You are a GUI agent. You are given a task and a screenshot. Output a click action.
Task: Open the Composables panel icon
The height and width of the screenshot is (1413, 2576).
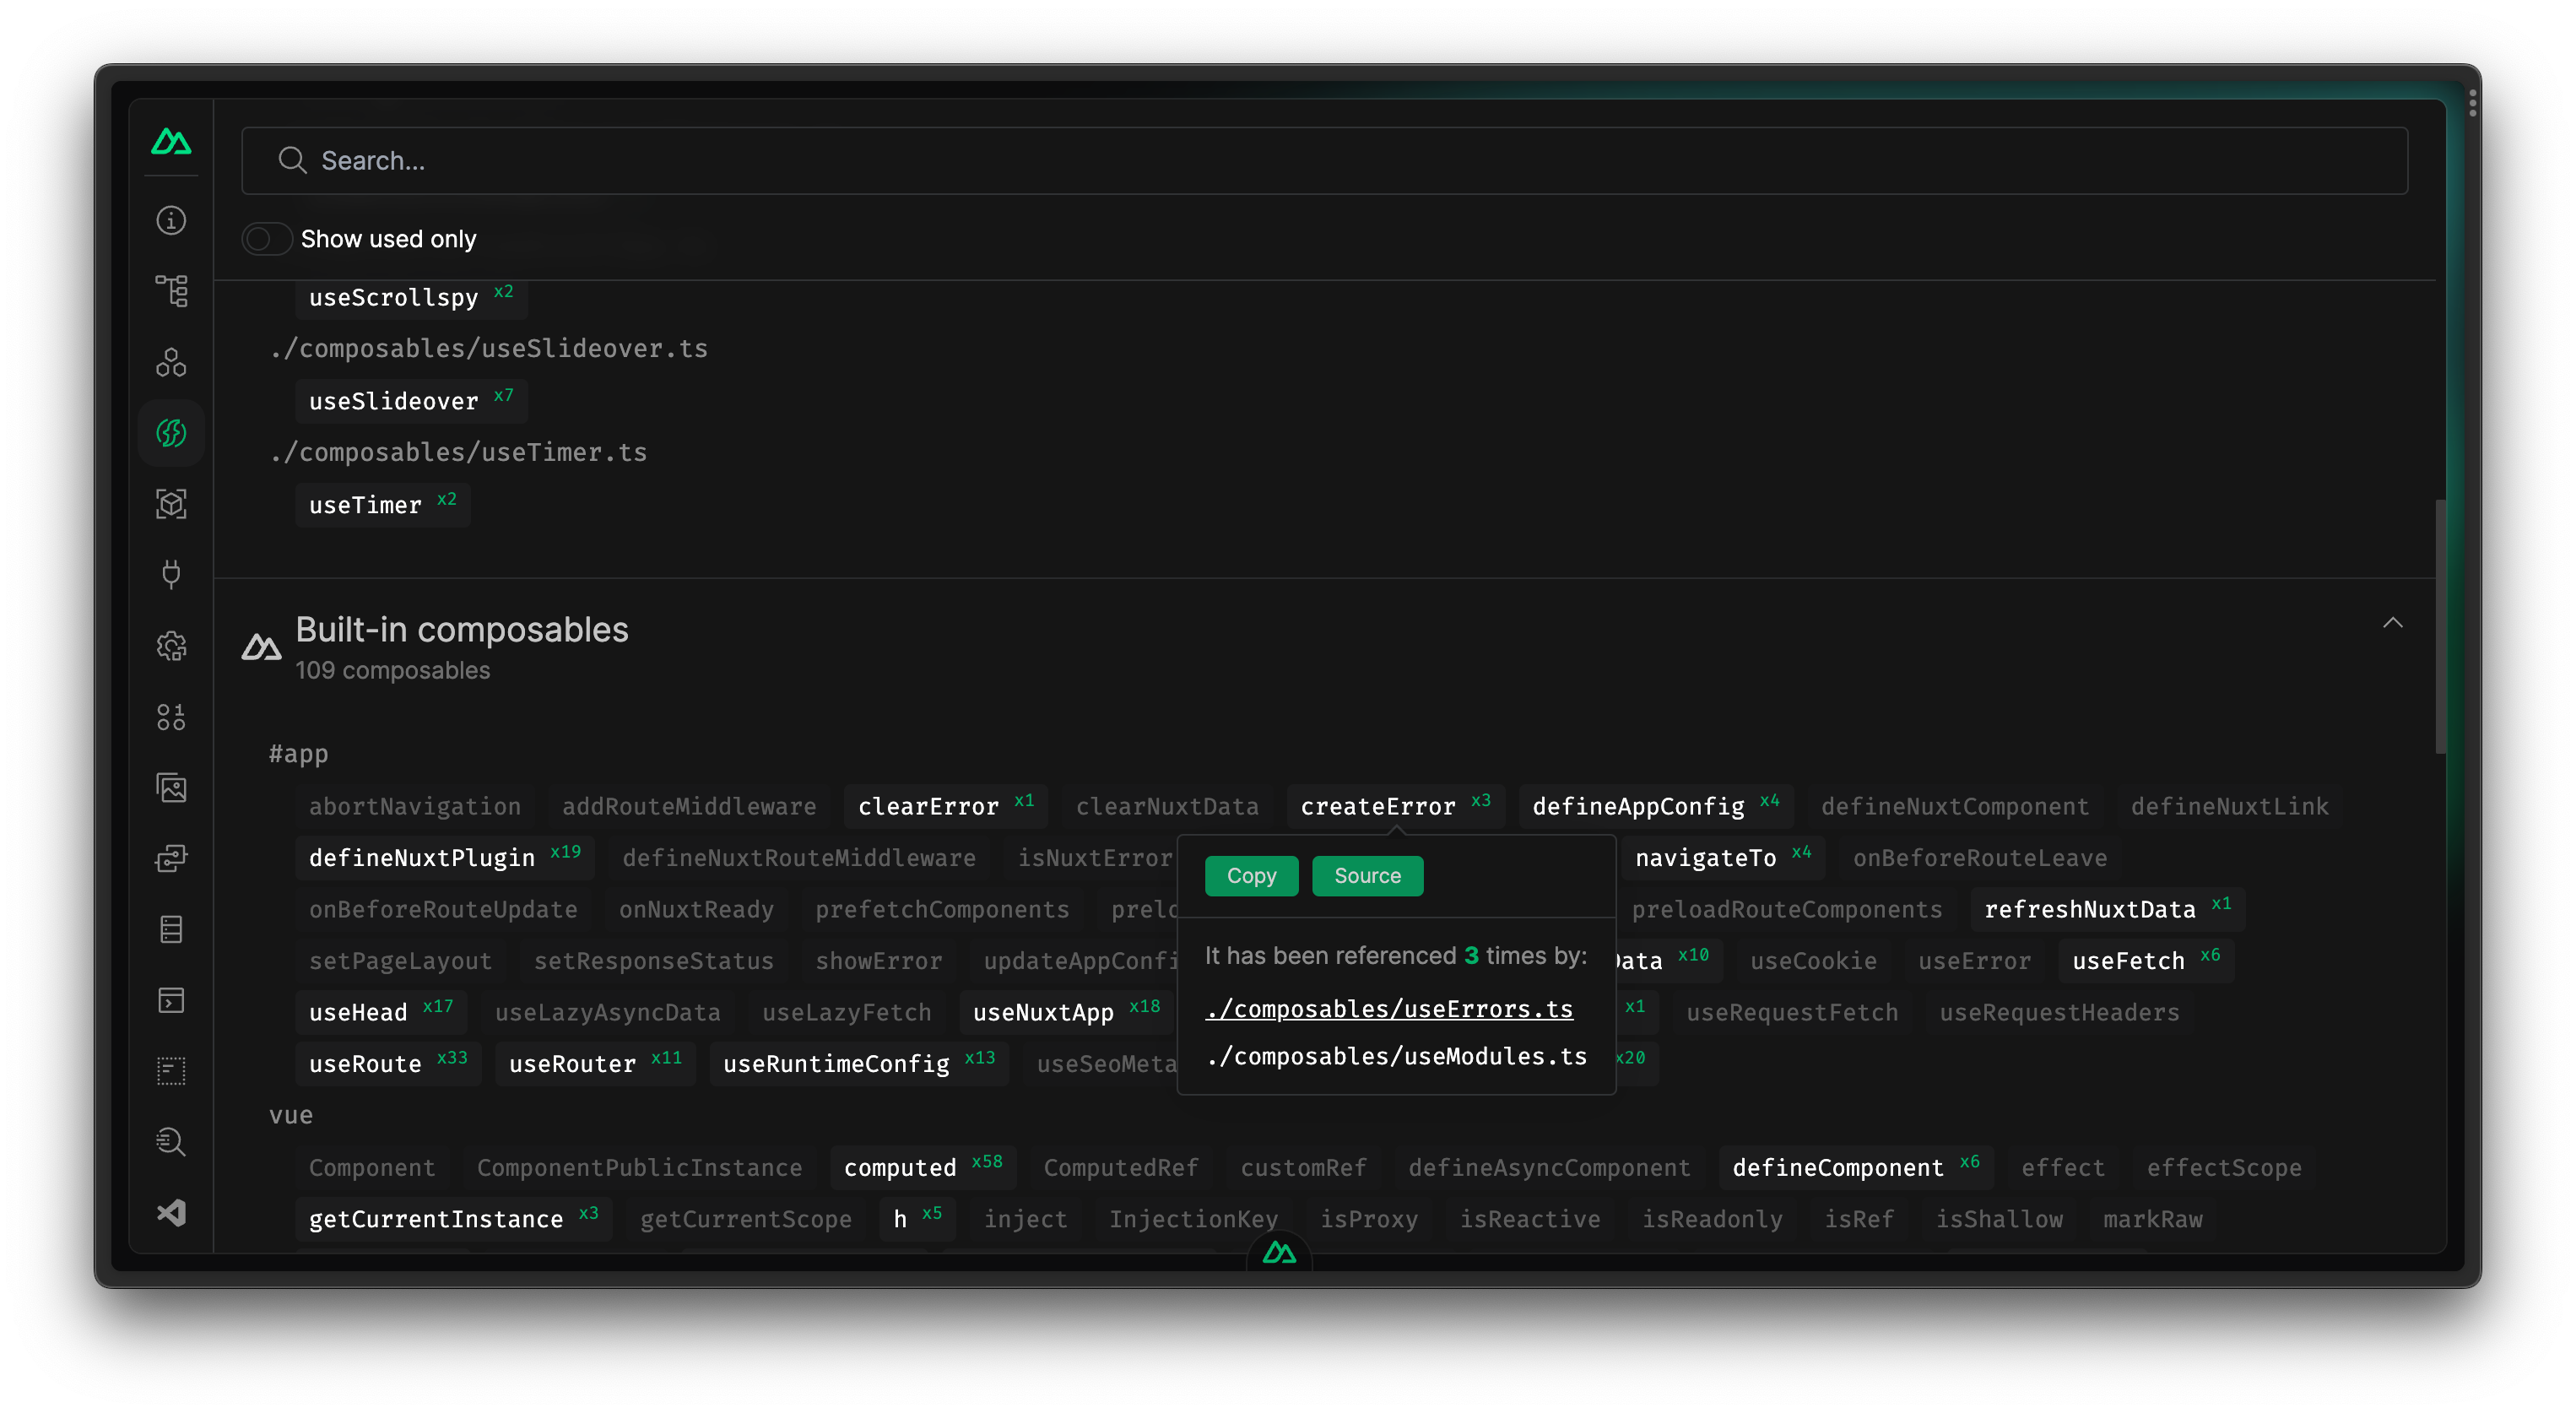[x=171, y=432]
